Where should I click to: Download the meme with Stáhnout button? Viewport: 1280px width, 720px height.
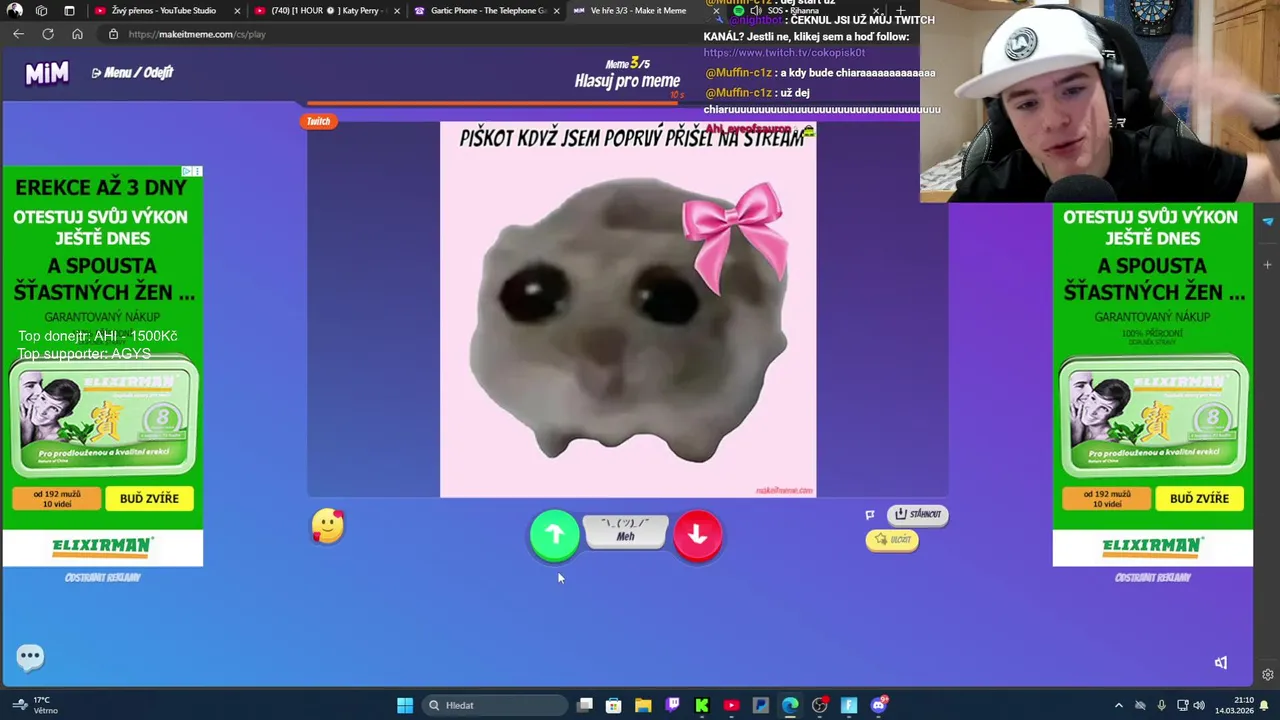(917, 514)
